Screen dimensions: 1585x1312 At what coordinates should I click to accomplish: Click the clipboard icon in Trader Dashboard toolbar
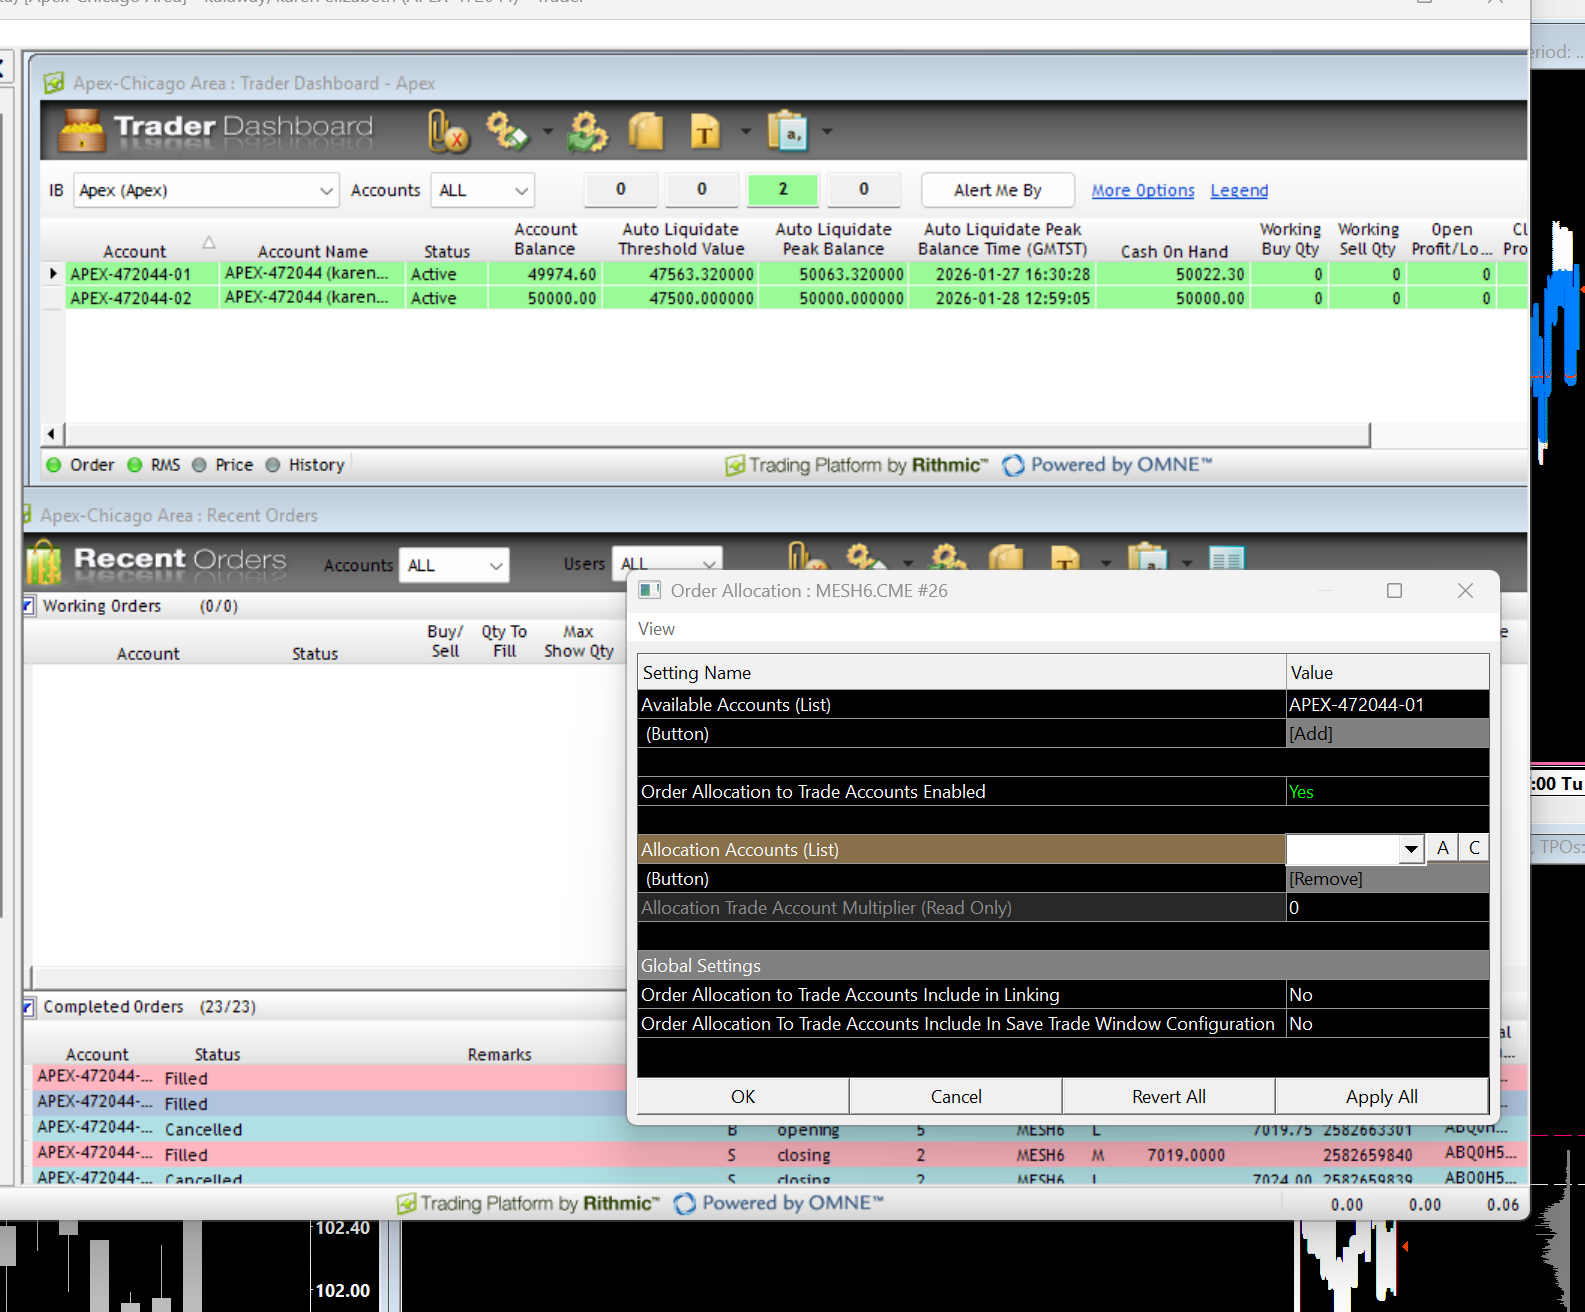[x=788, y=131]
